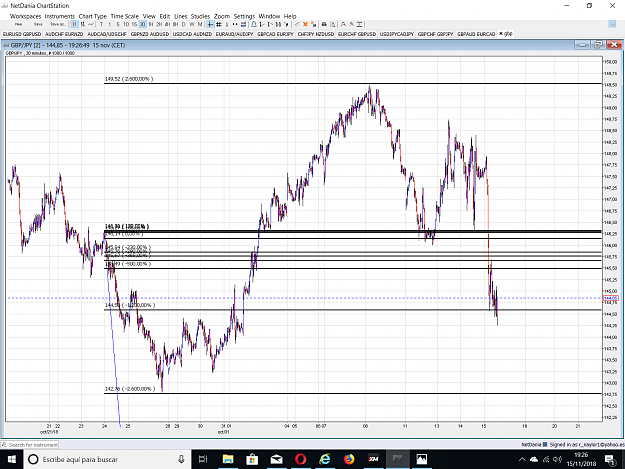Toggle the crosshair cursor tool
This screenshot has height=469, width=625.
coord(210,24)
